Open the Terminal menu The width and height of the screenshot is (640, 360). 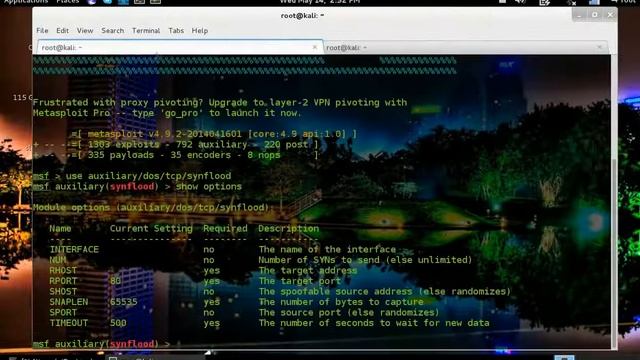146,31
